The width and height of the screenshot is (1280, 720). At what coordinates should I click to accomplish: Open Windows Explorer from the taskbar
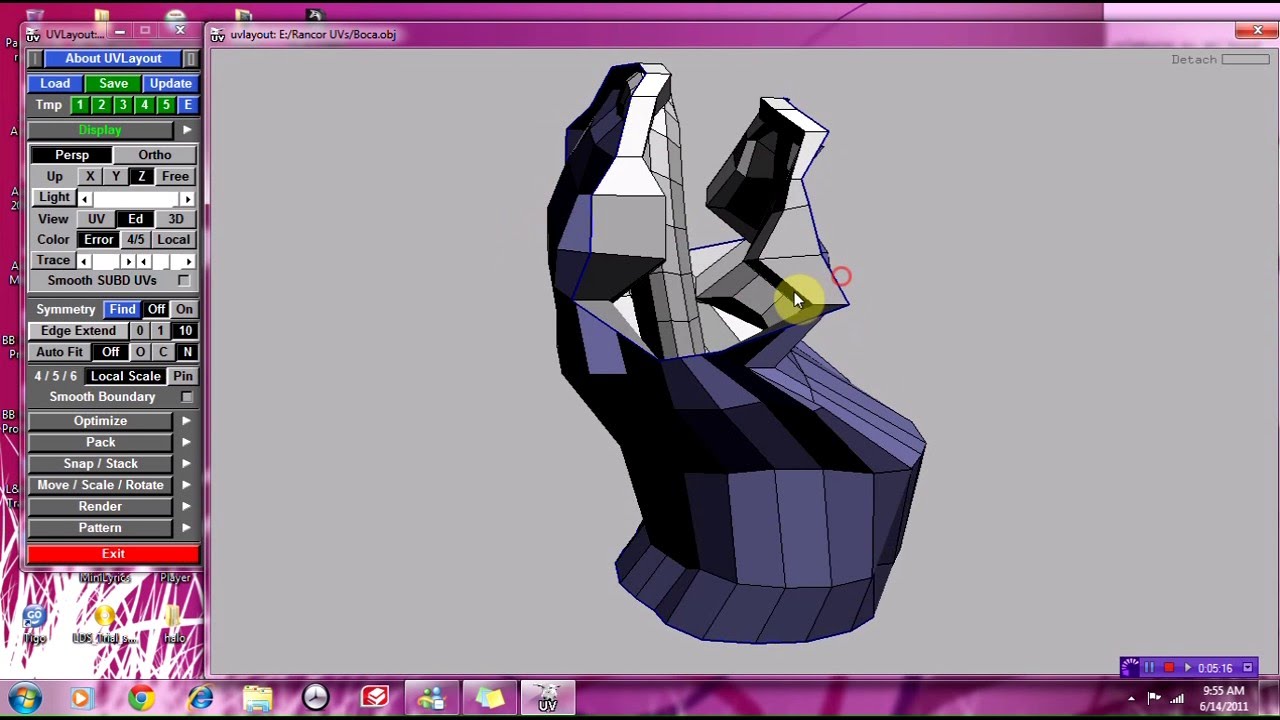(258, 698)
